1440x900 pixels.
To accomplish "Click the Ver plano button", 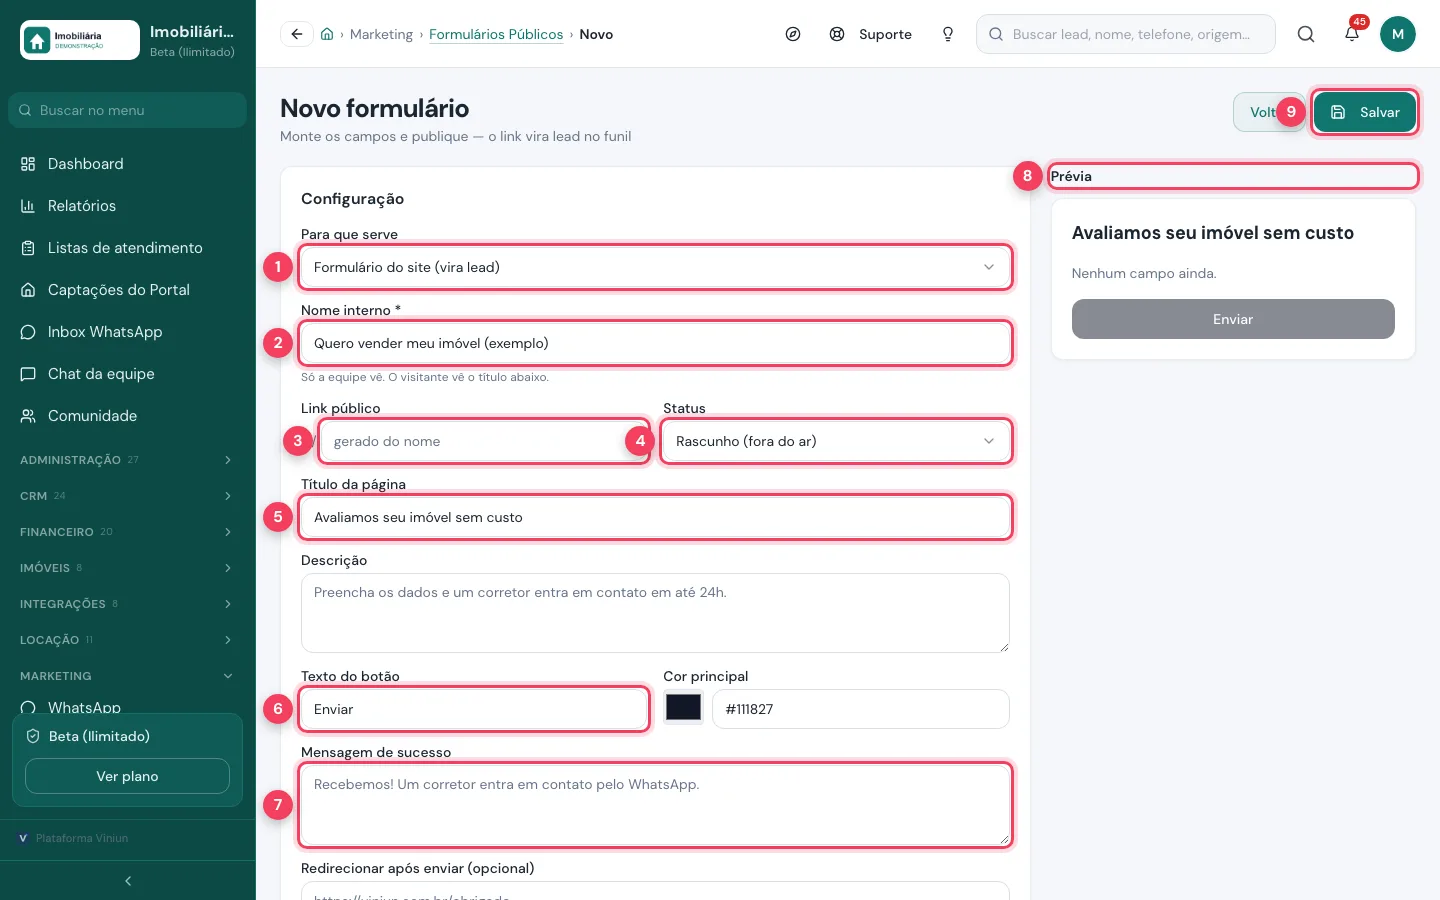I will pos(127,776).
